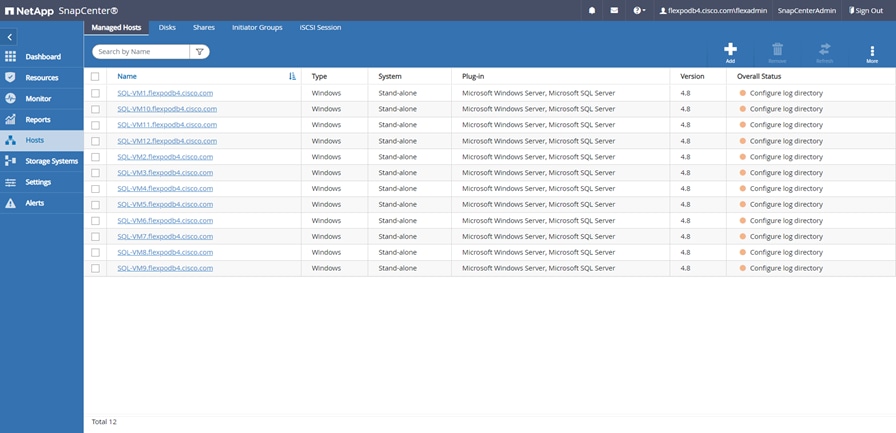Open the More vertical dots menu
Image resolution: width=896 pixels, height=433 pixels.
pos(872,53)
